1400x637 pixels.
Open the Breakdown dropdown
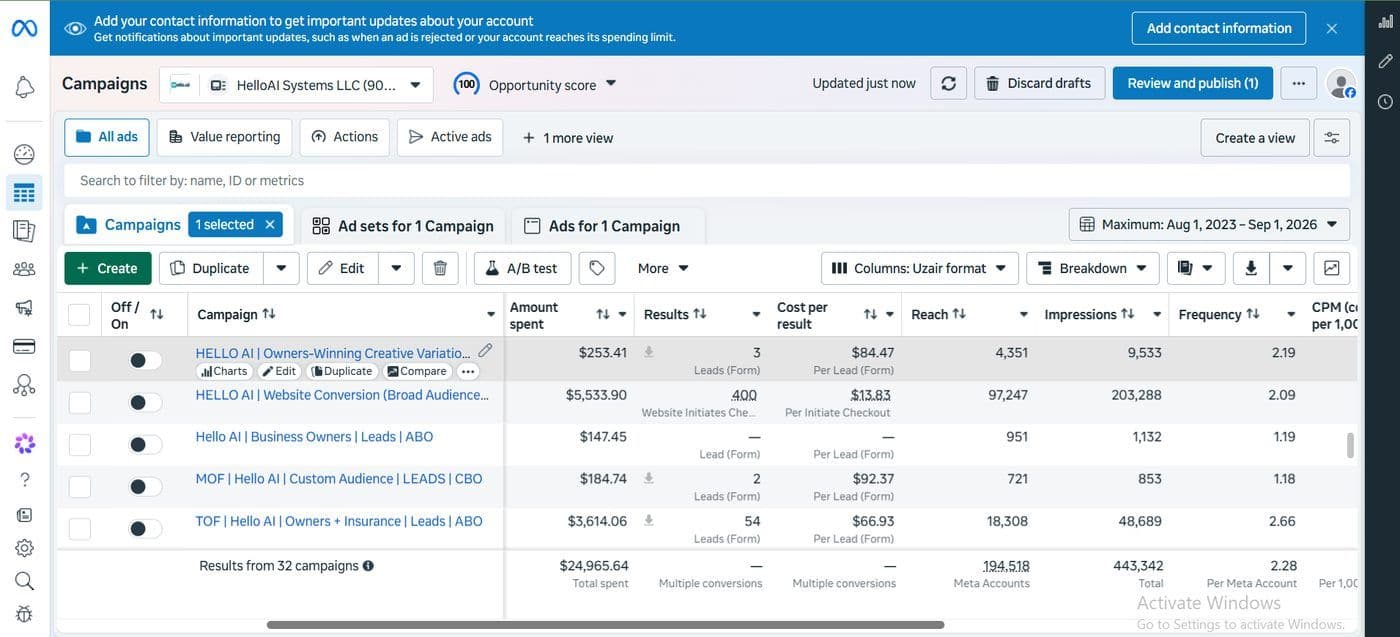[1093, 268]
